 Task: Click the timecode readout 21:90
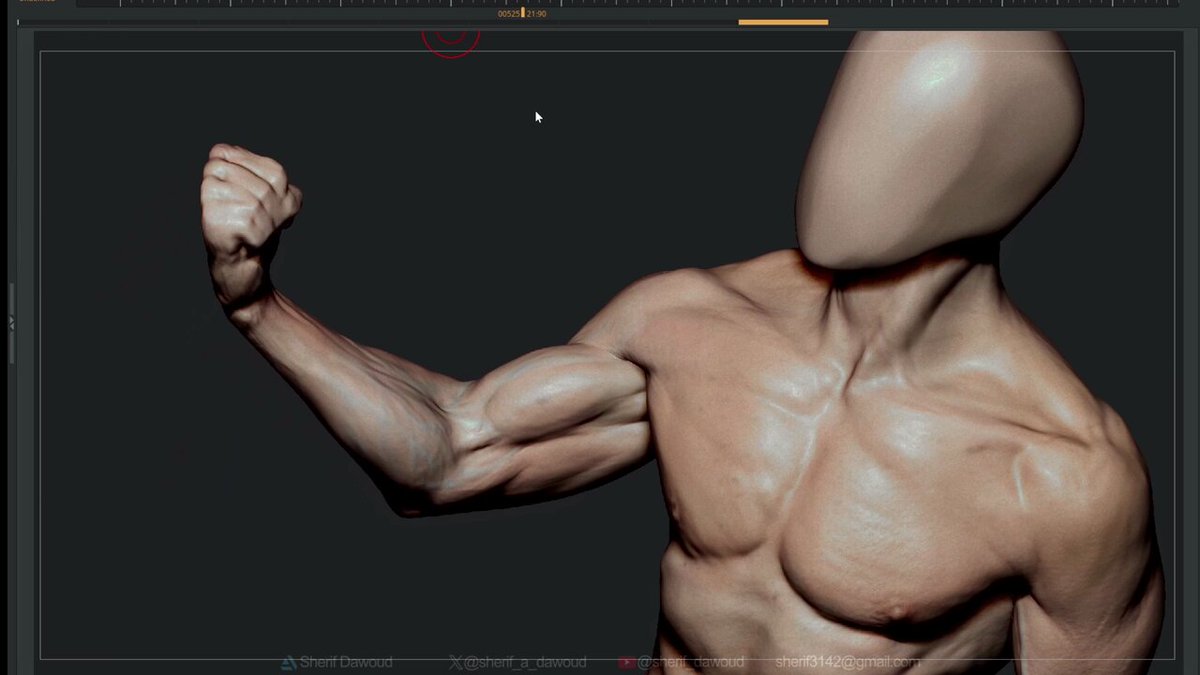537,14
